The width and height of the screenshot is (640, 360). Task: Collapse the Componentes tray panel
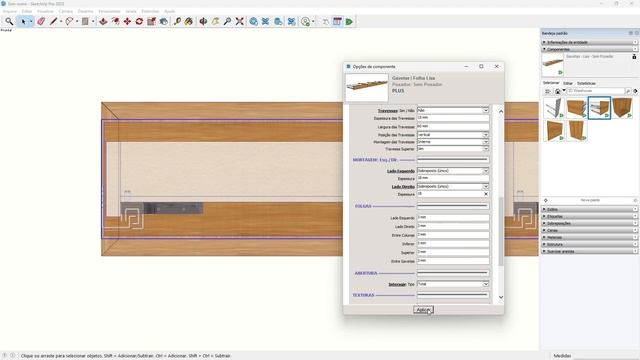pyautogui.click(x=590, y=49)
